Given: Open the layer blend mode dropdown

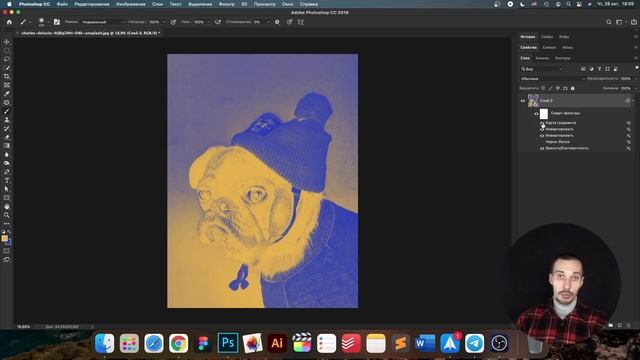Looking at the screenshot, I should (x=553, y=78).
